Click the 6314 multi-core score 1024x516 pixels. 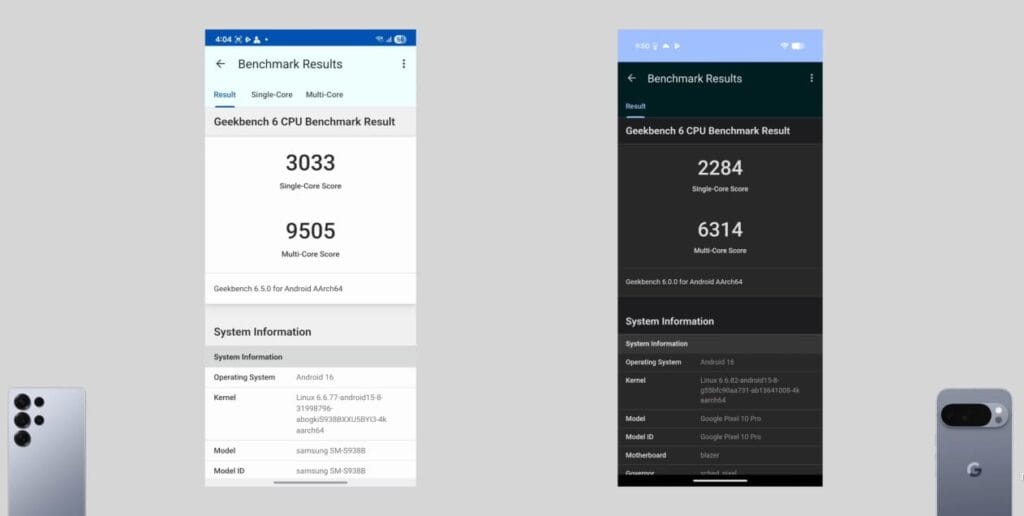pos(720,230)
